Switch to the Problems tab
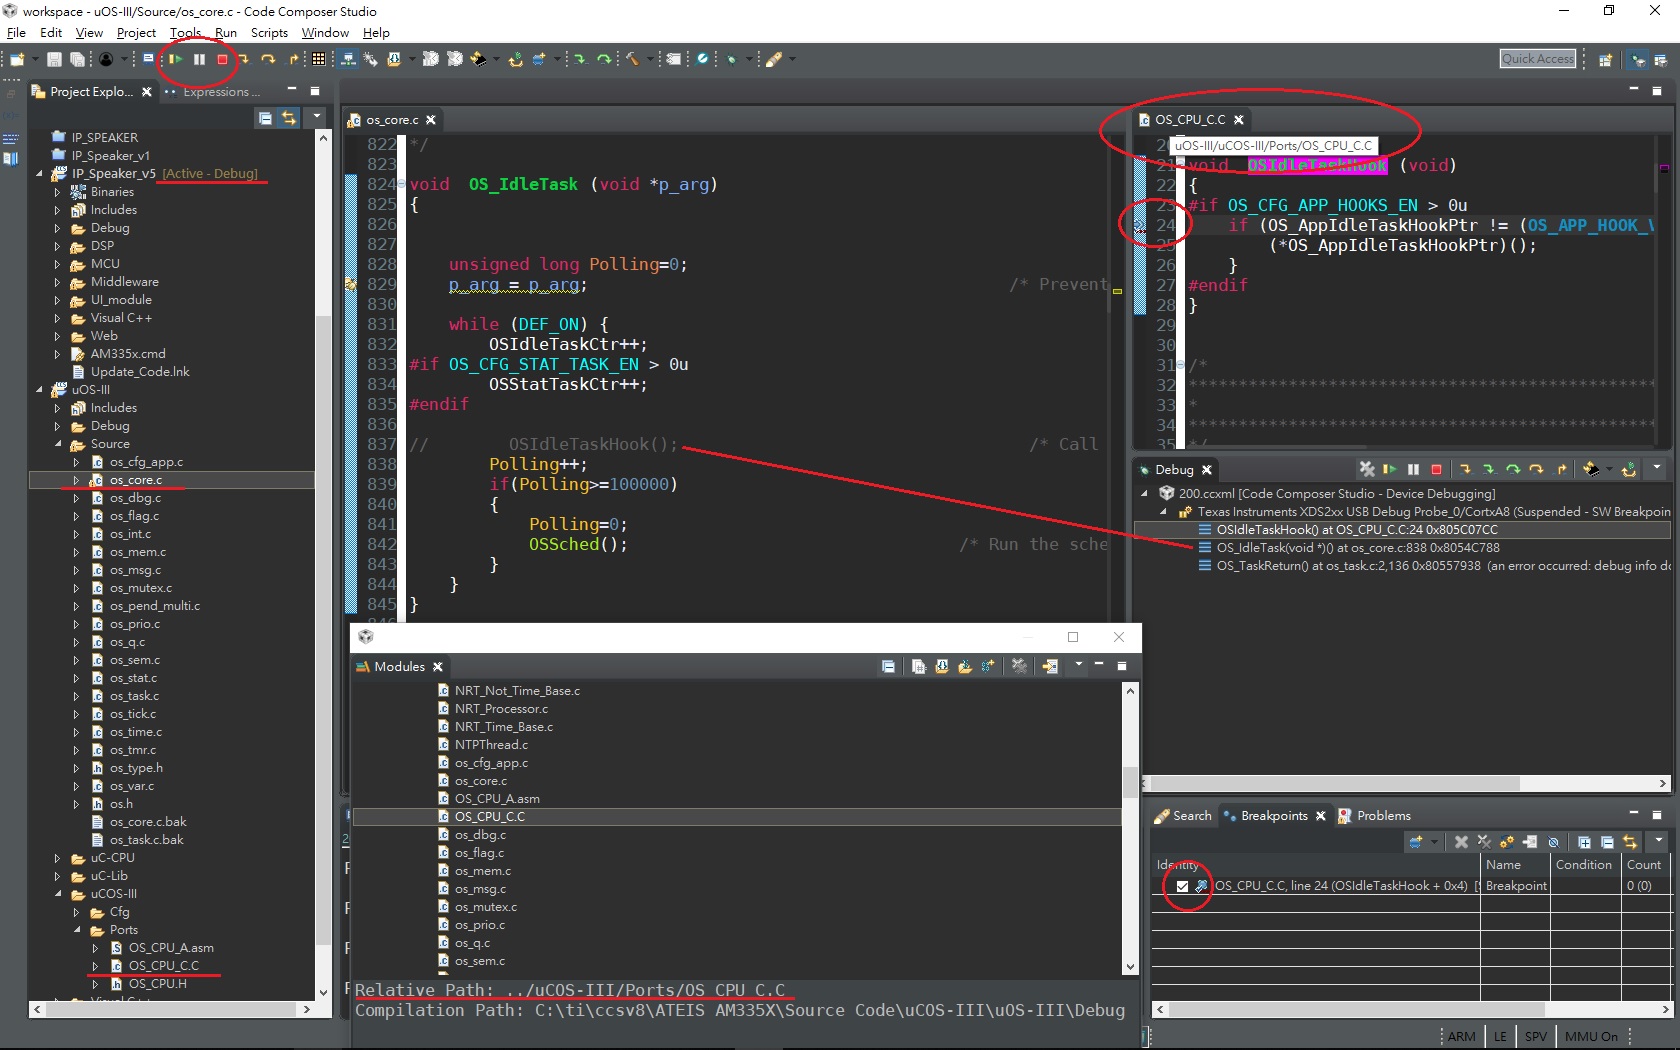 pos(1383,816)
